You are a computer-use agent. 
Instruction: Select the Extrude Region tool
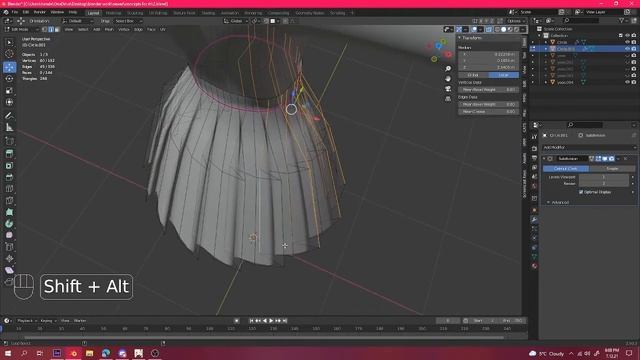point(9,153)
